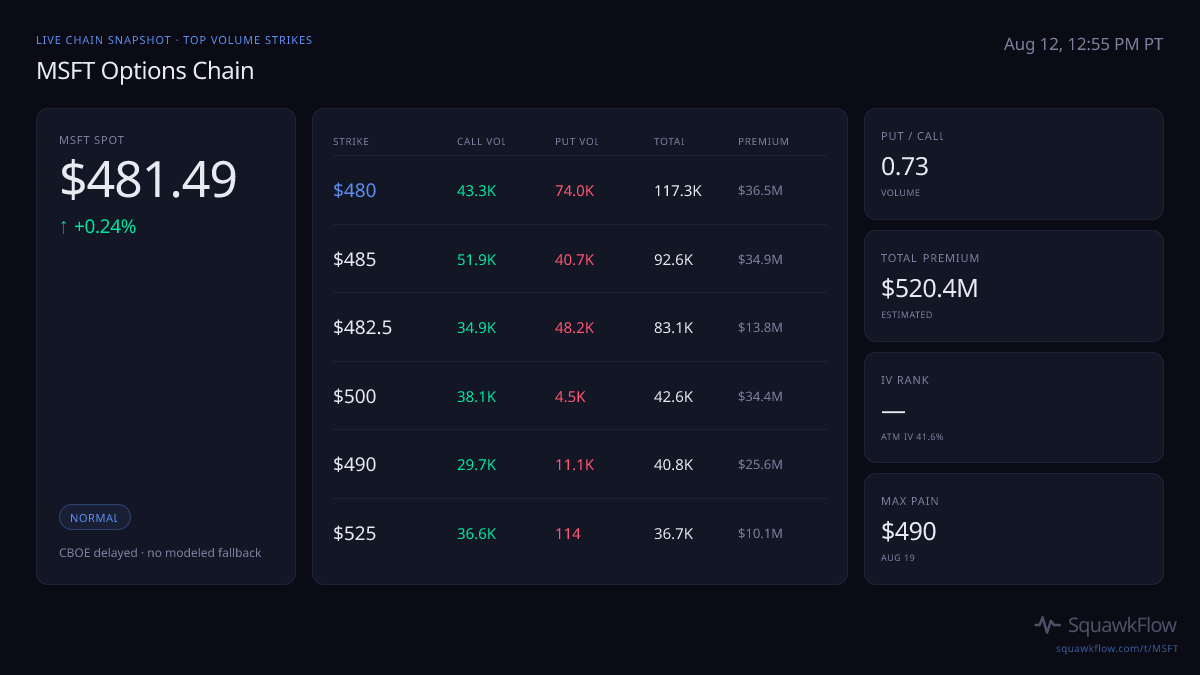The height and width of the screenshot is (675, 1200).
Task: Click the green up arrow beside +0.24%
Action: tap(64, 227)
